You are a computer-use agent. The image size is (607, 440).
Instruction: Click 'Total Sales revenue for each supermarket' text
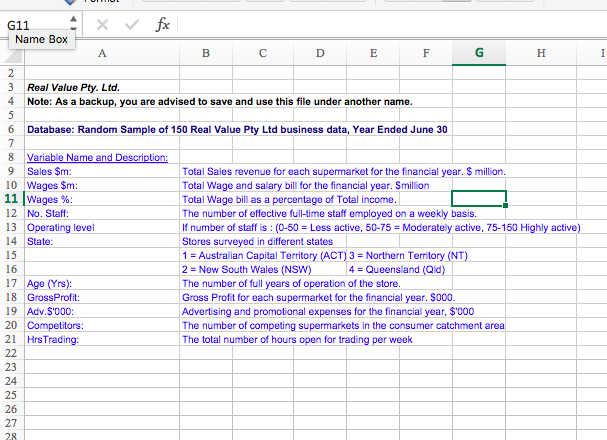click(344, 171)
